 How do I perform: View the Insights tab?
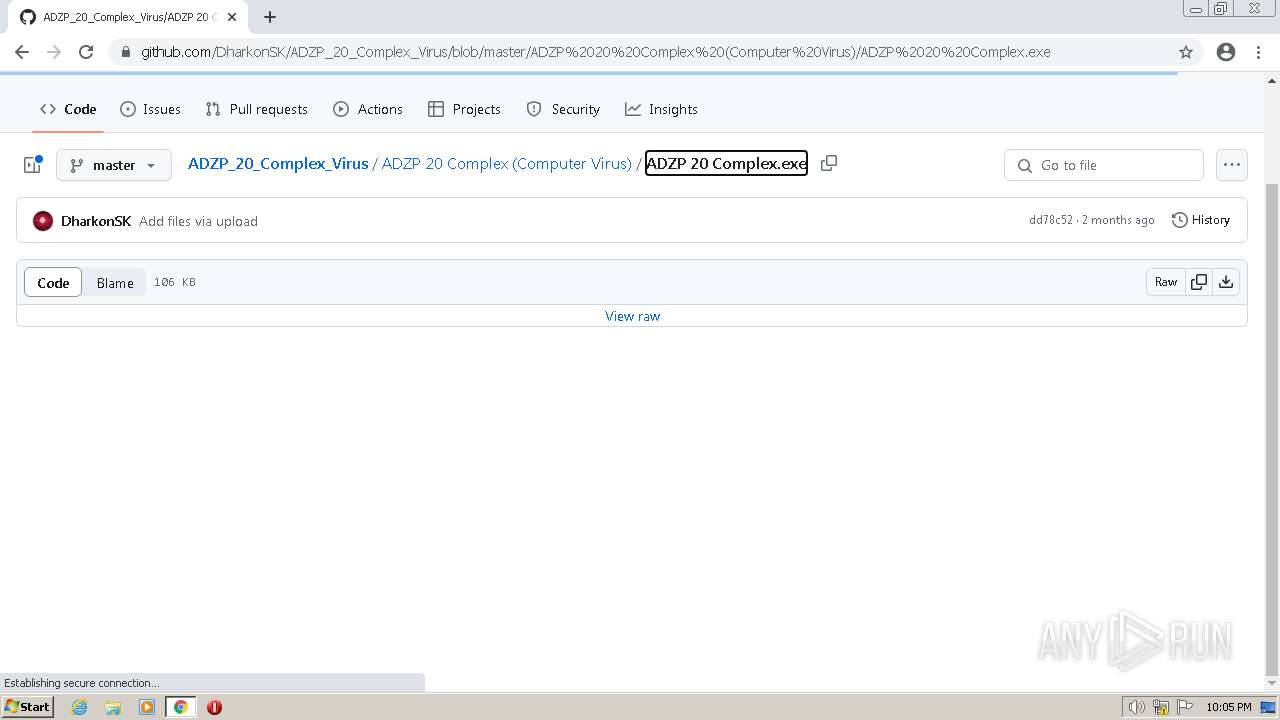coord(661,109)
